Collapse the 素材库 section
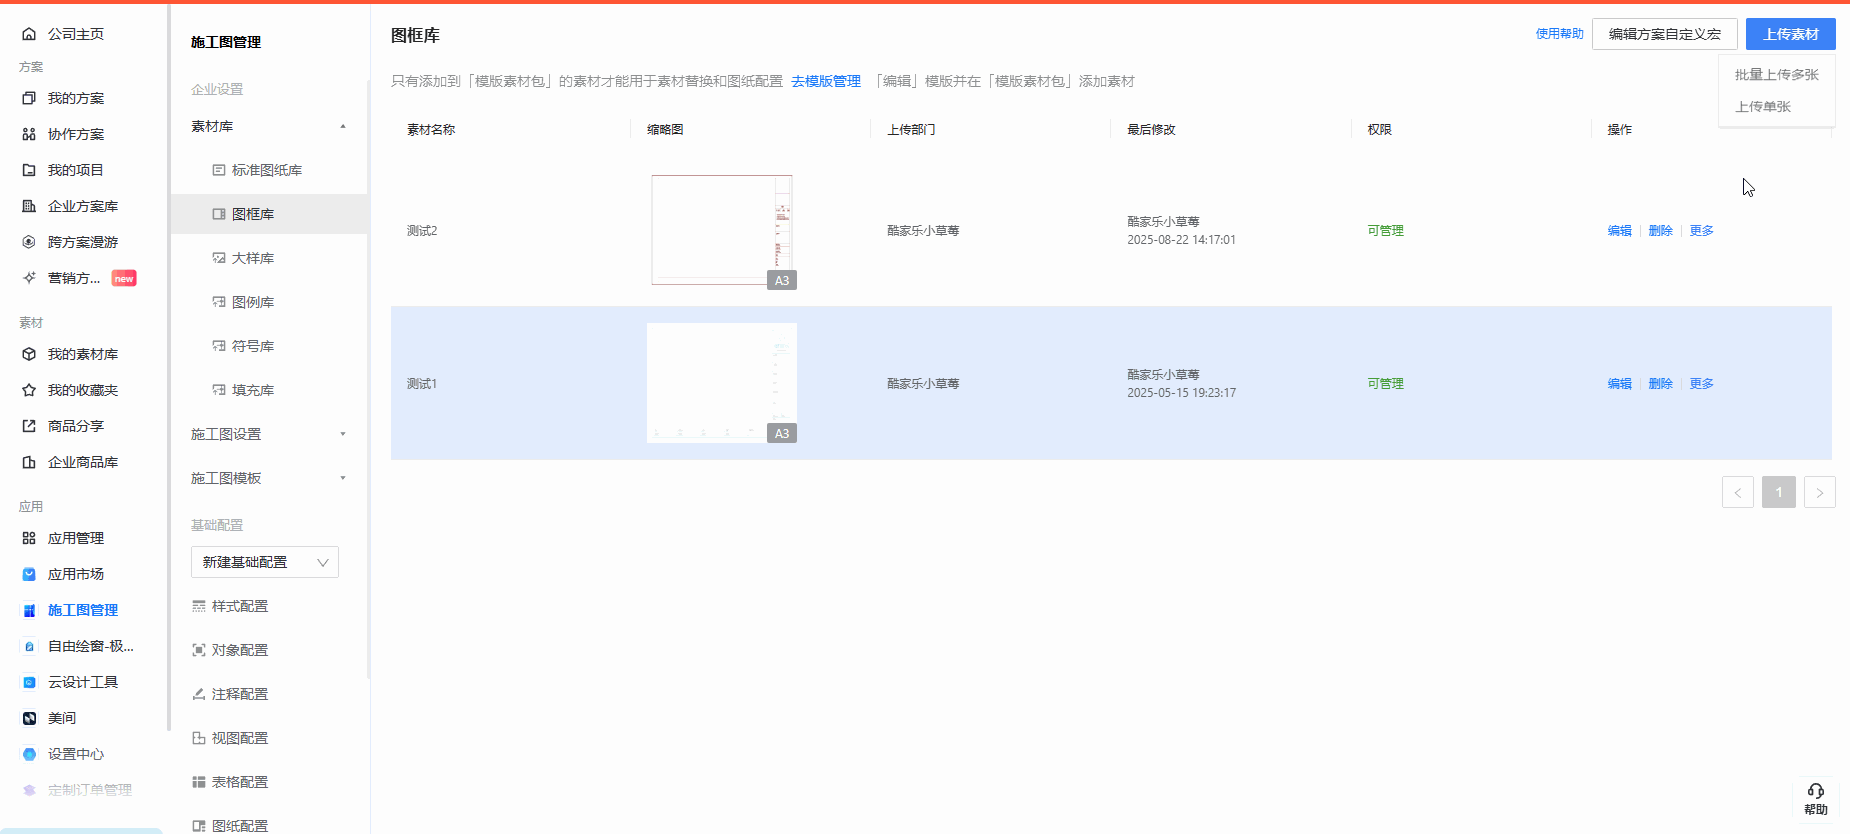 coord(343,126)
